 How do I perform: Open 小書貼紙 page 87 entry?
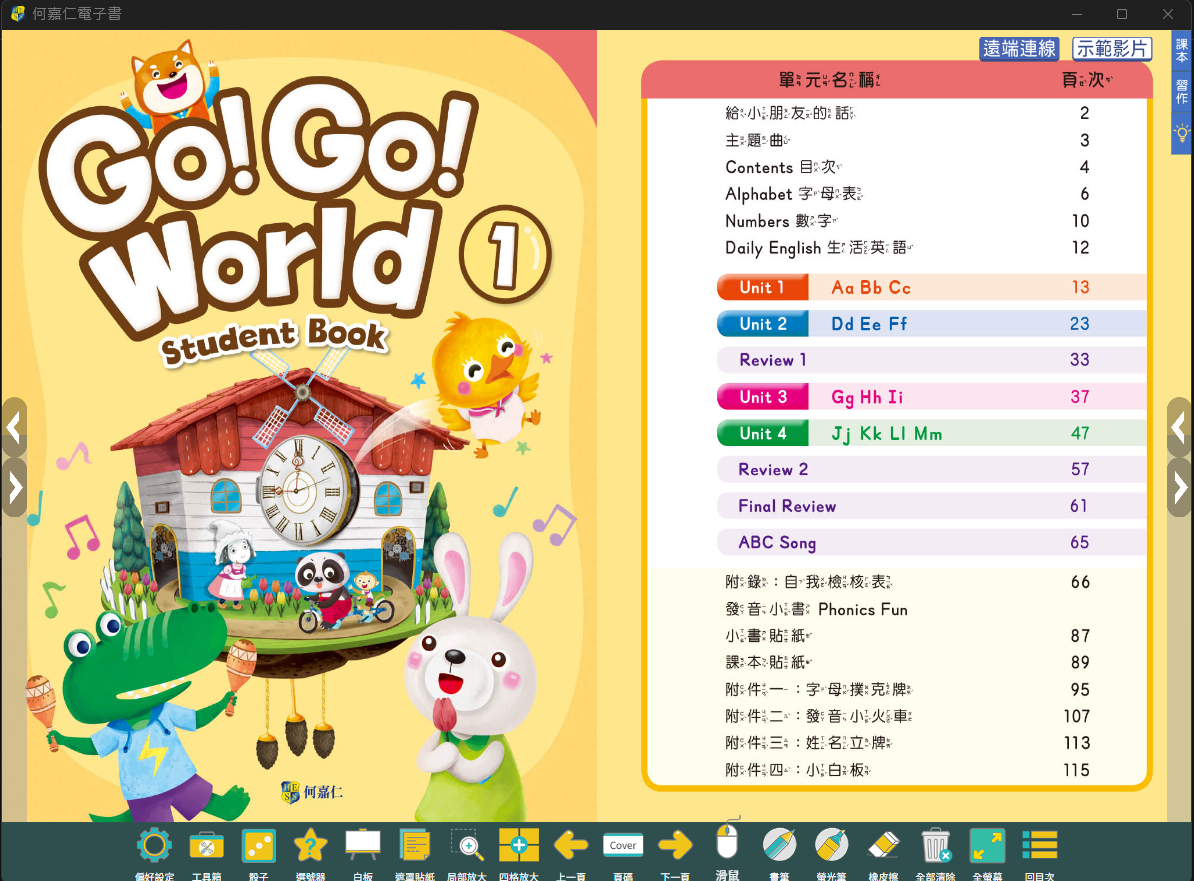[908, 636]
